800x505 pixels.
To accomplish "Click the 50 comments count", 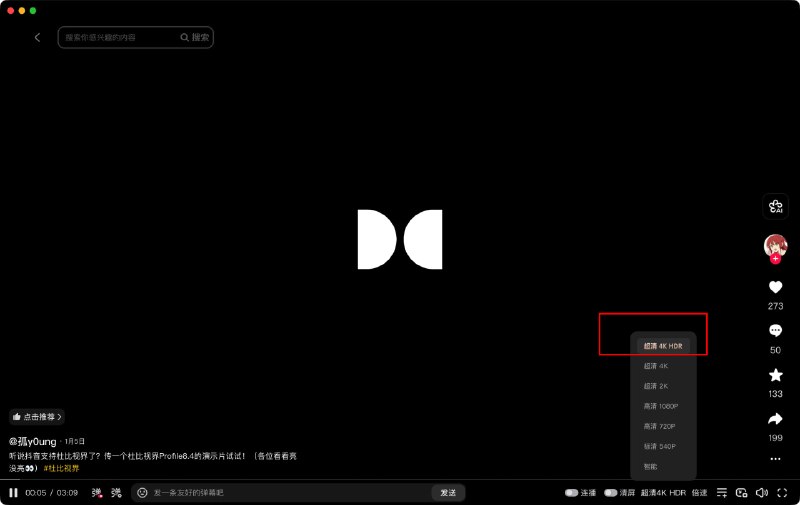I will [776, 350].
